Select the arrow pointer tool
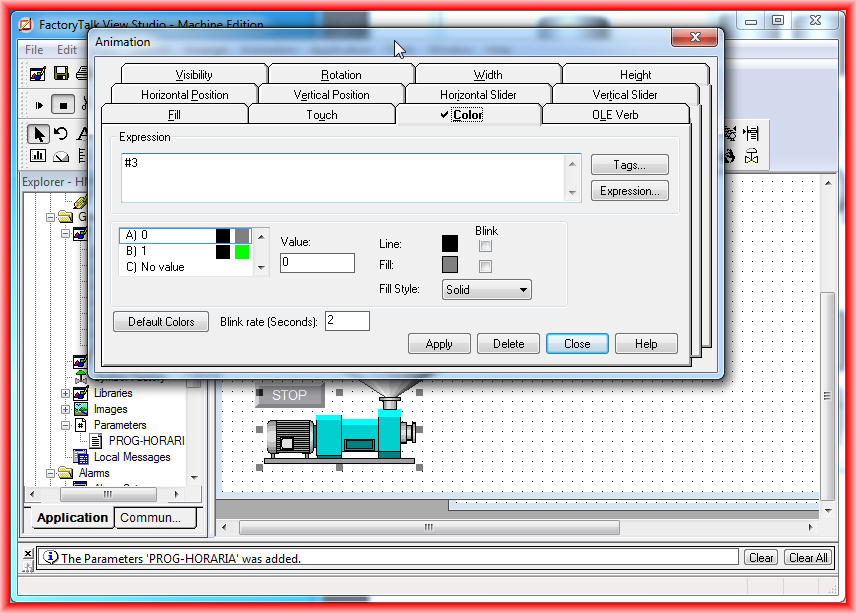The width and height of the screenshot is (856, 613). (x=38, y=133)
